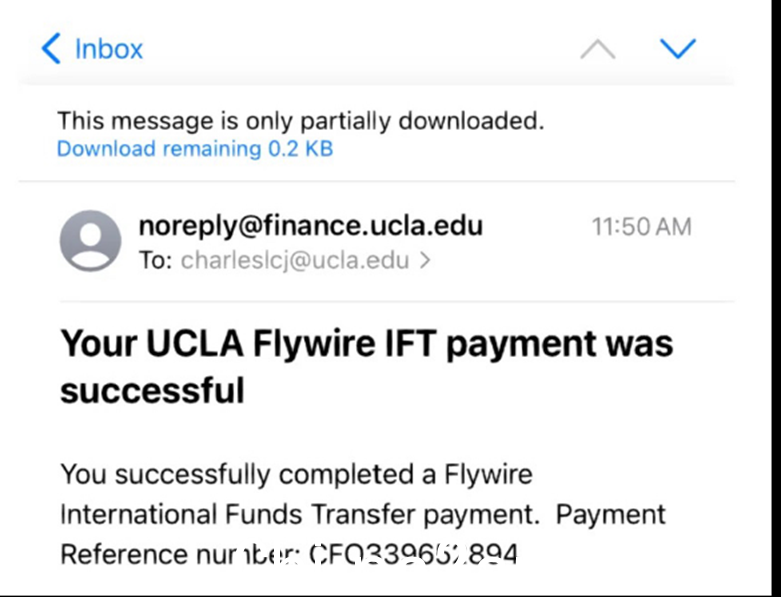Select the word 'Flywire' in the body paragraph

coord(488,474)
